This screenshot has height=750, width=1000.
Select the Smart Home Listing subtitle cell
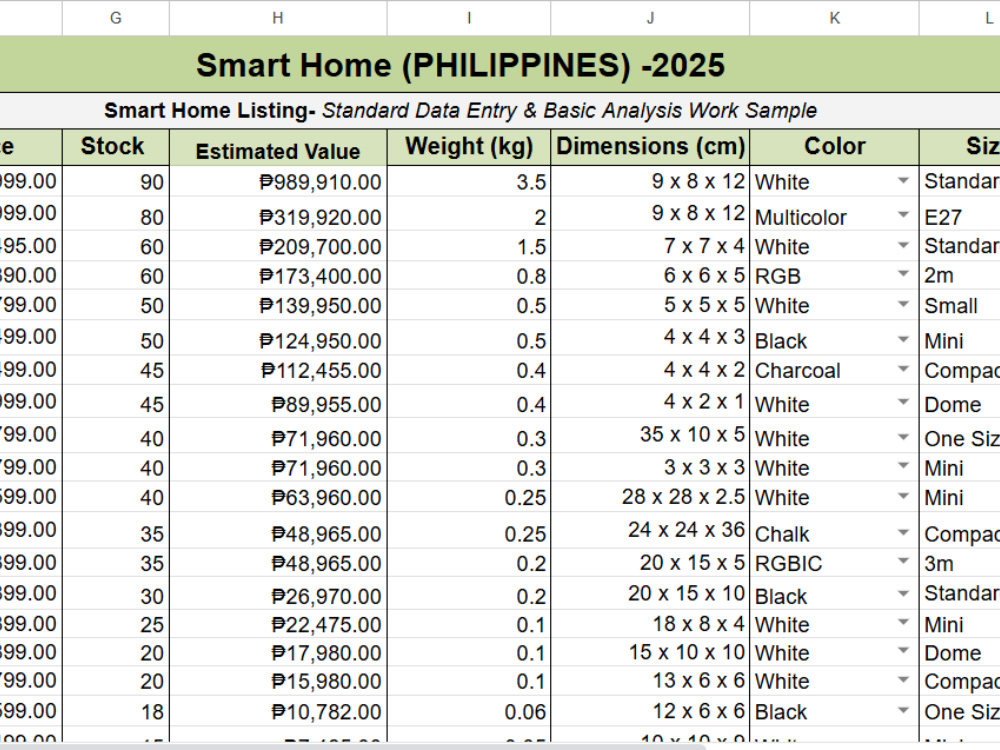pos(500,110)
